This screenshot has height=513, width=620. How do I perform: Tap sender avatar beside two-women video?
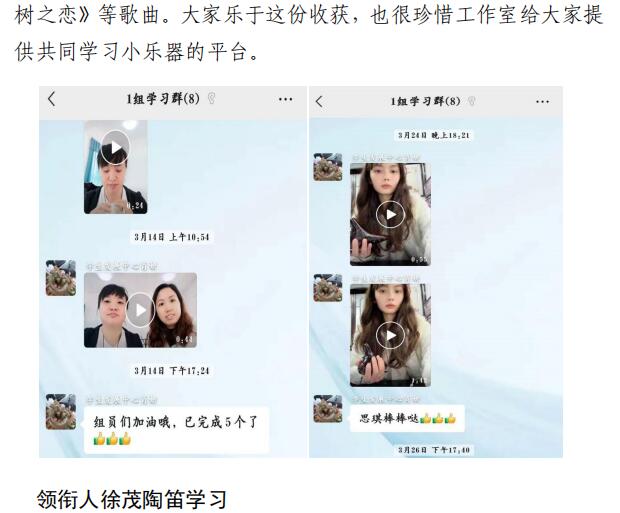pyautogui.click(x=61, y=278)
